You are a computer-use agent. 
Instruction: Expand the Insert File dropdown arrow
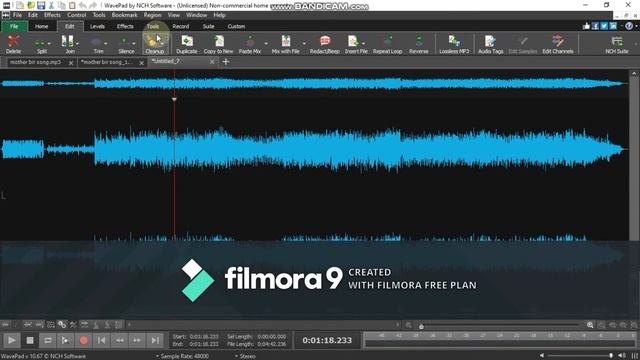(x=364, y=44)
